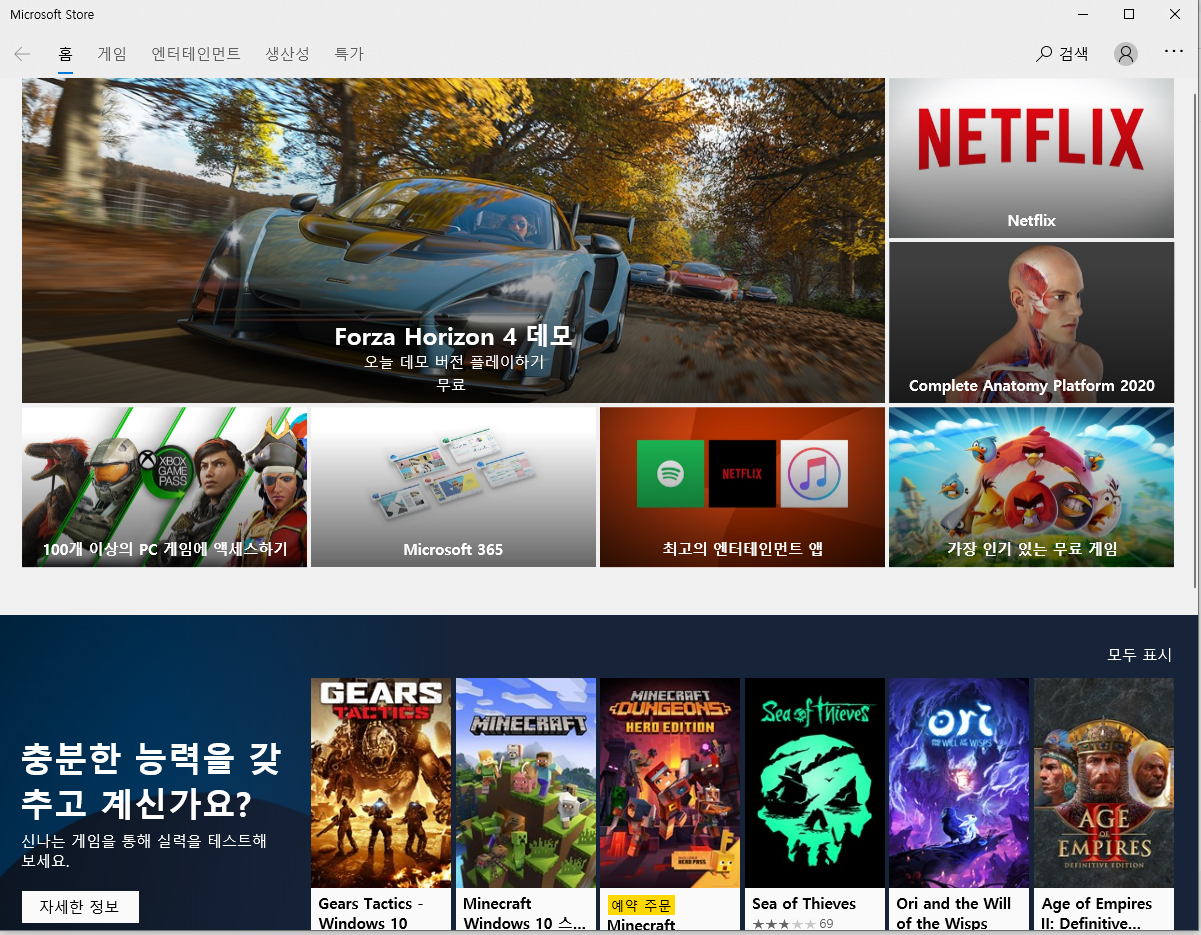This screenshot has height=935, width=1201.
Task: Open the search magnifier 검색
Action: click(x=1062, y=54)
